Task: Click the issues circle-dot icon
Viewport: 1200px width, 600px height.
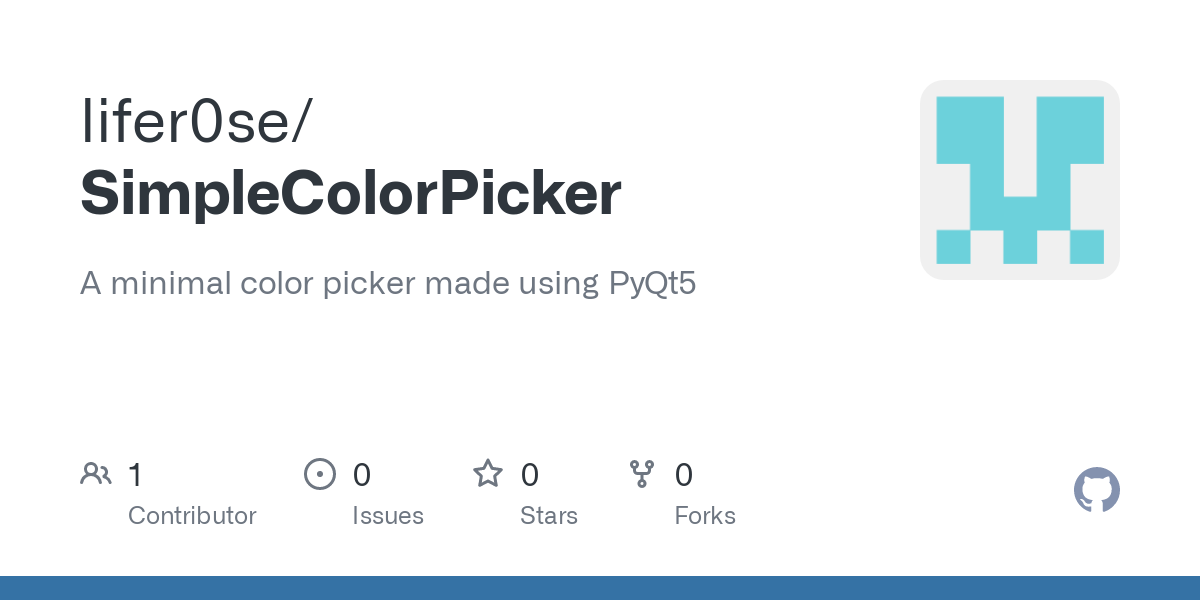Action: click(319, 474)
